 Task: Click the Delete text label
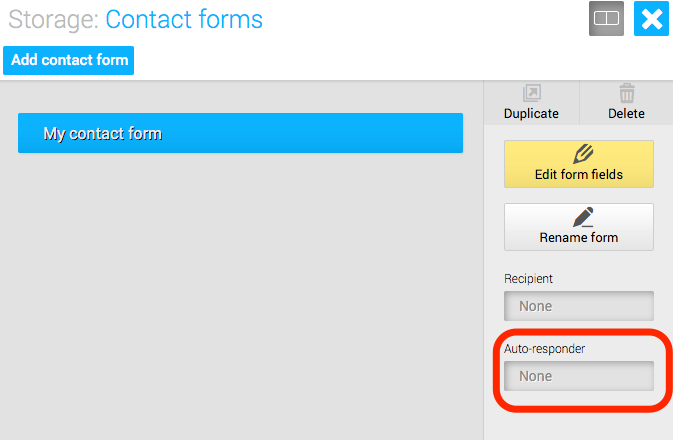(x=626, y=113)
